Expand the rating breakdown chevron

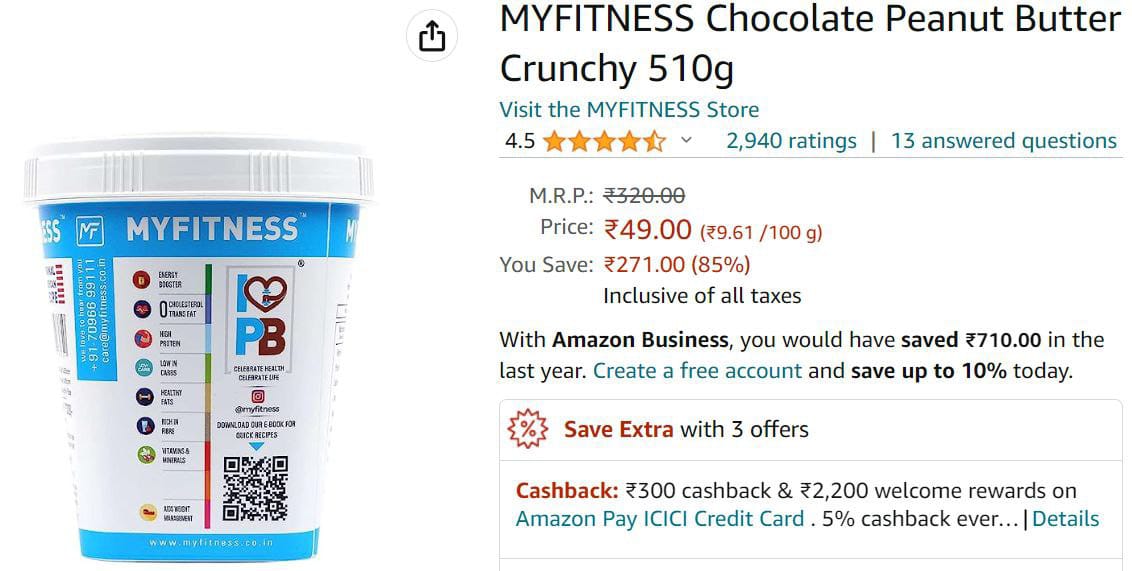click(686, 141)
